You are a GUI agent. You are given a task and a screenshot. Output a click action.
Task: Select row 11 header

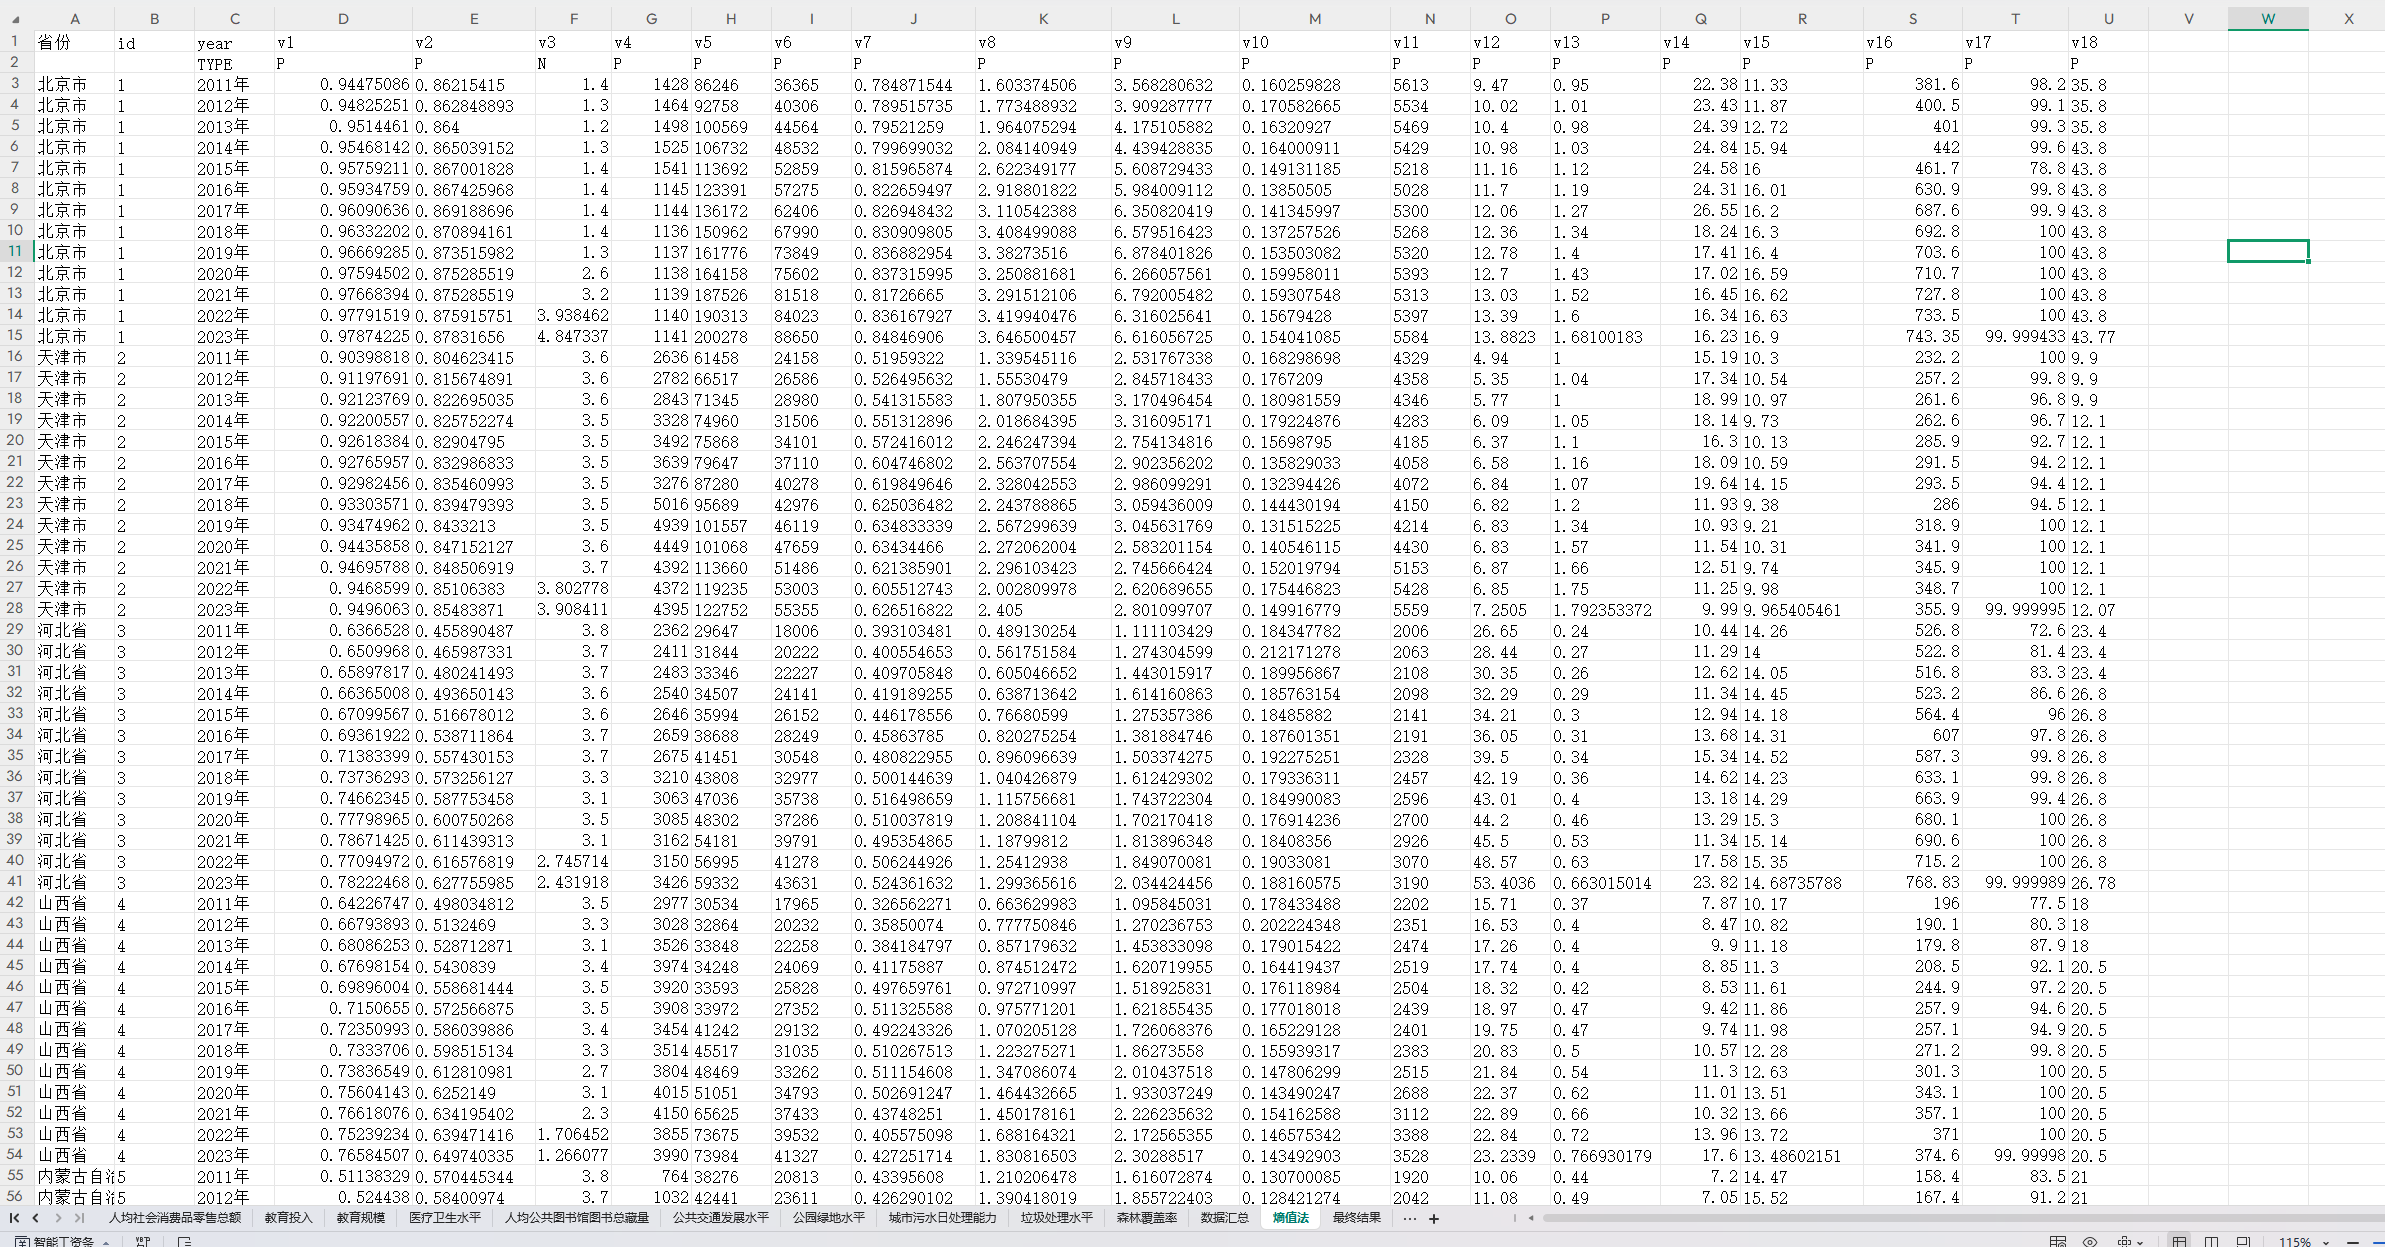[15, 251]
